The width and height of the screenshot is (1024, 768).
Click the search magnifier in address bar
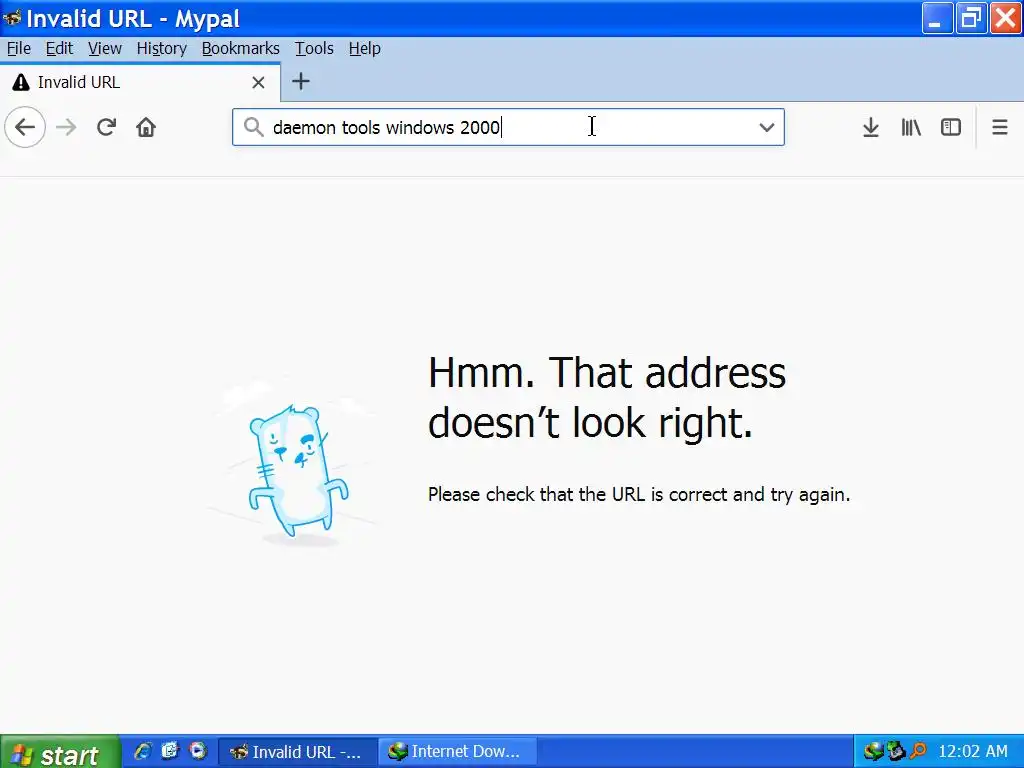point(253,127)
